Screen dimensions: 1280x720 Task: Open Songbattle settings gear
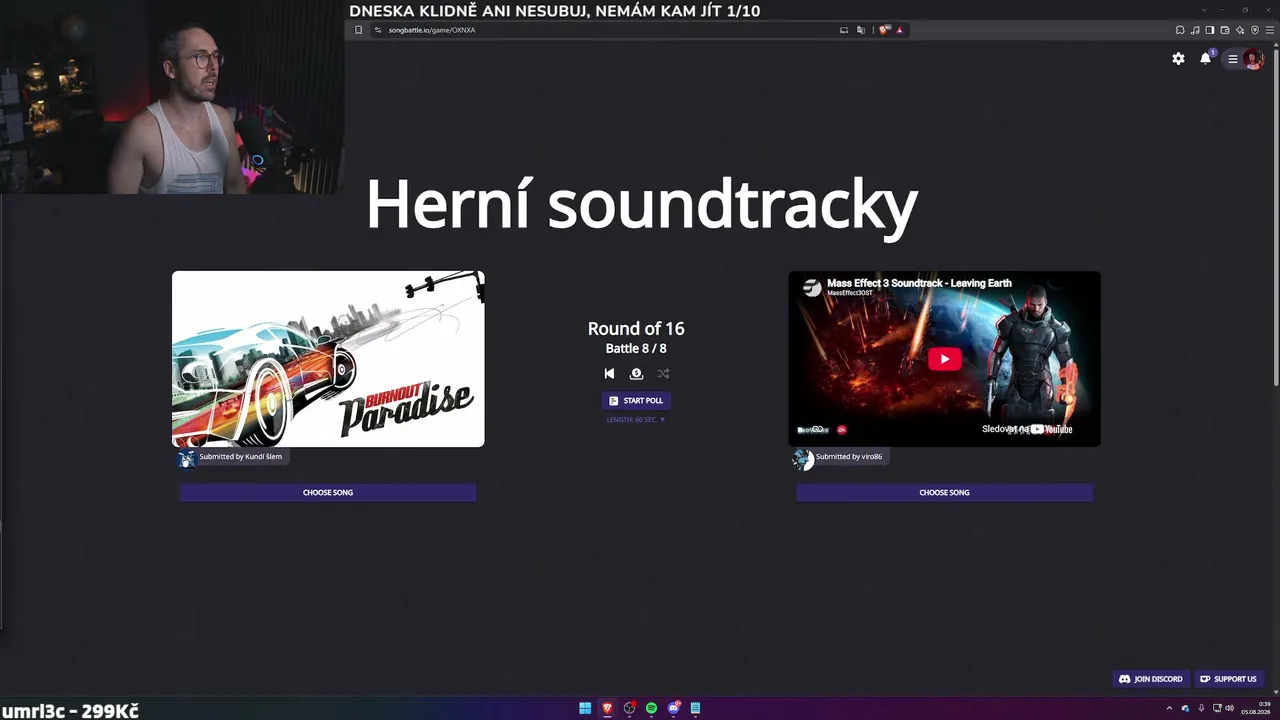point(1178,59)
